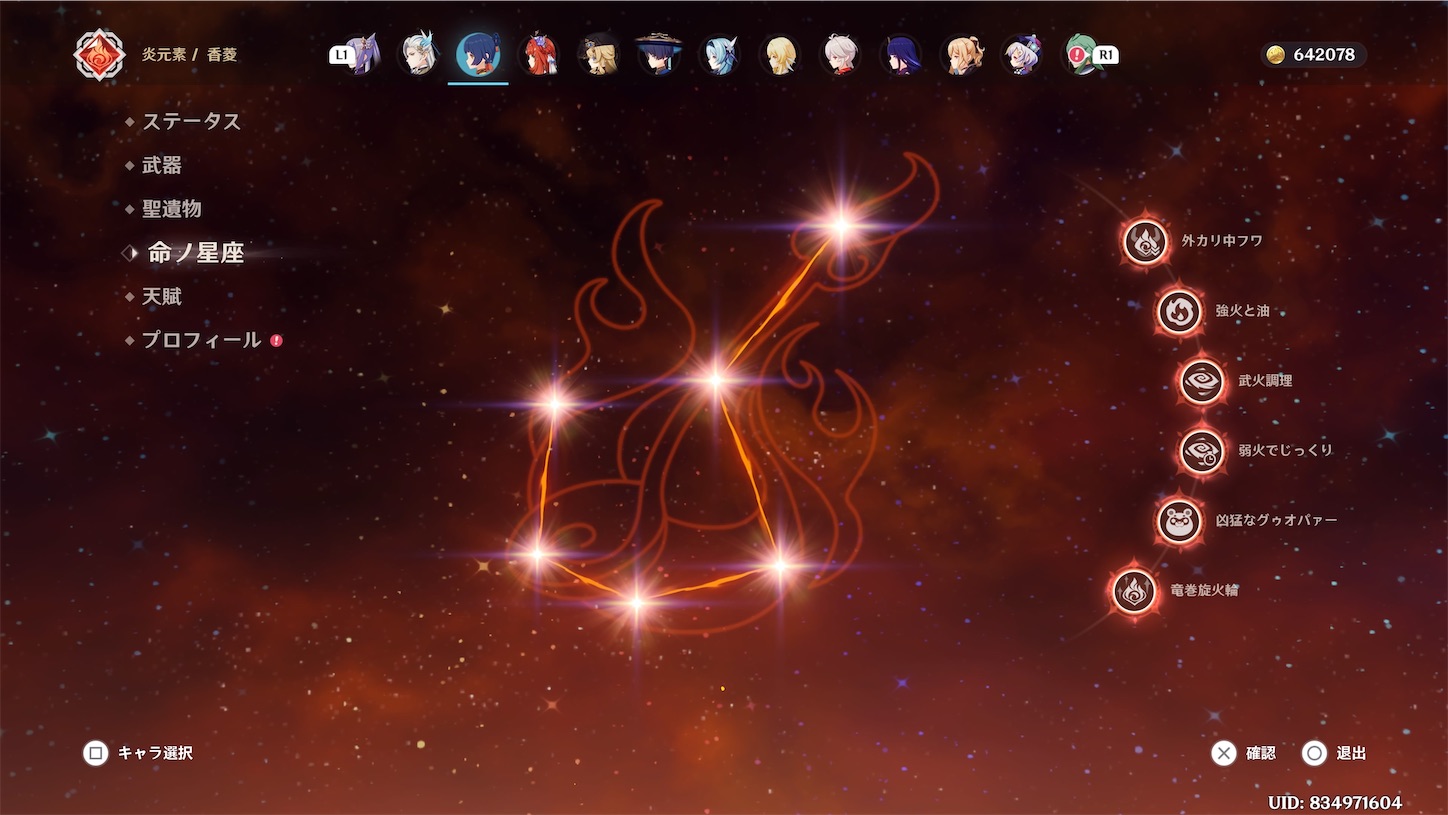Image resolution: width=1448 pixels, height=815 pixels.
Task: Click the X 確認 confirm button
Action: coord(1244,753)
